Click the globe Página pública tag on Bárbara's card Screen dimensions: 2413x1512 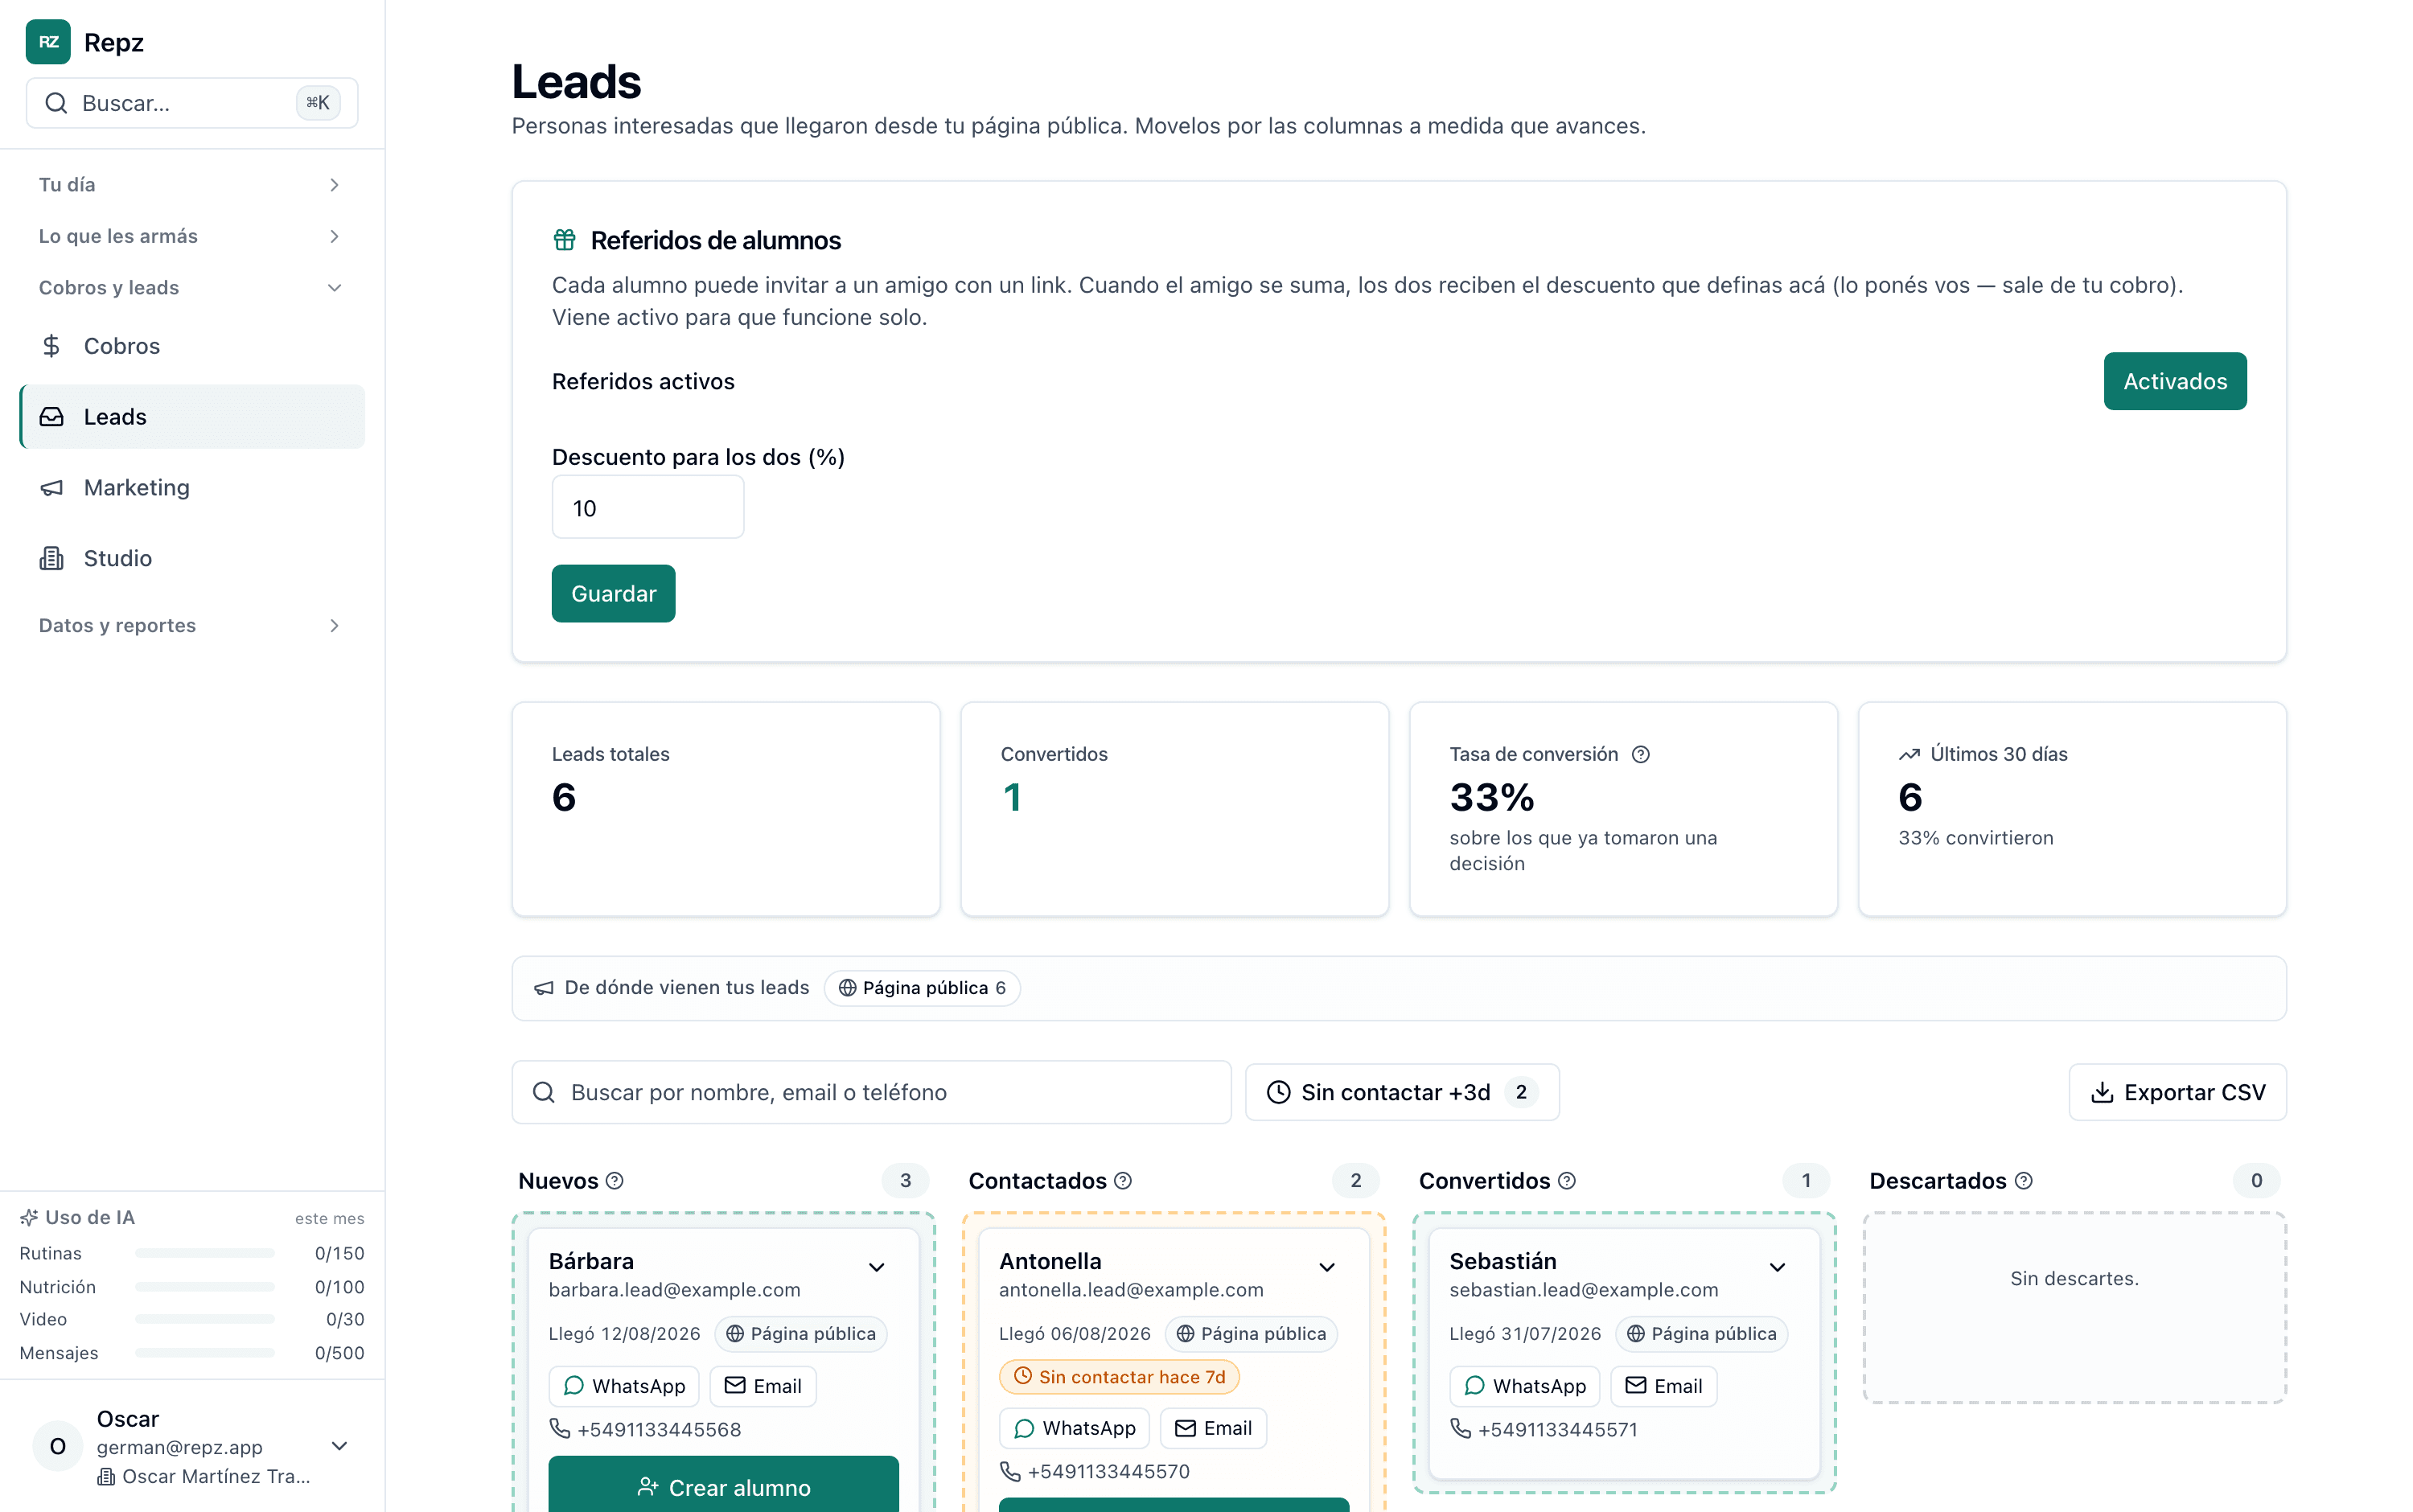pyautogui.click(x=801, y=1334)
